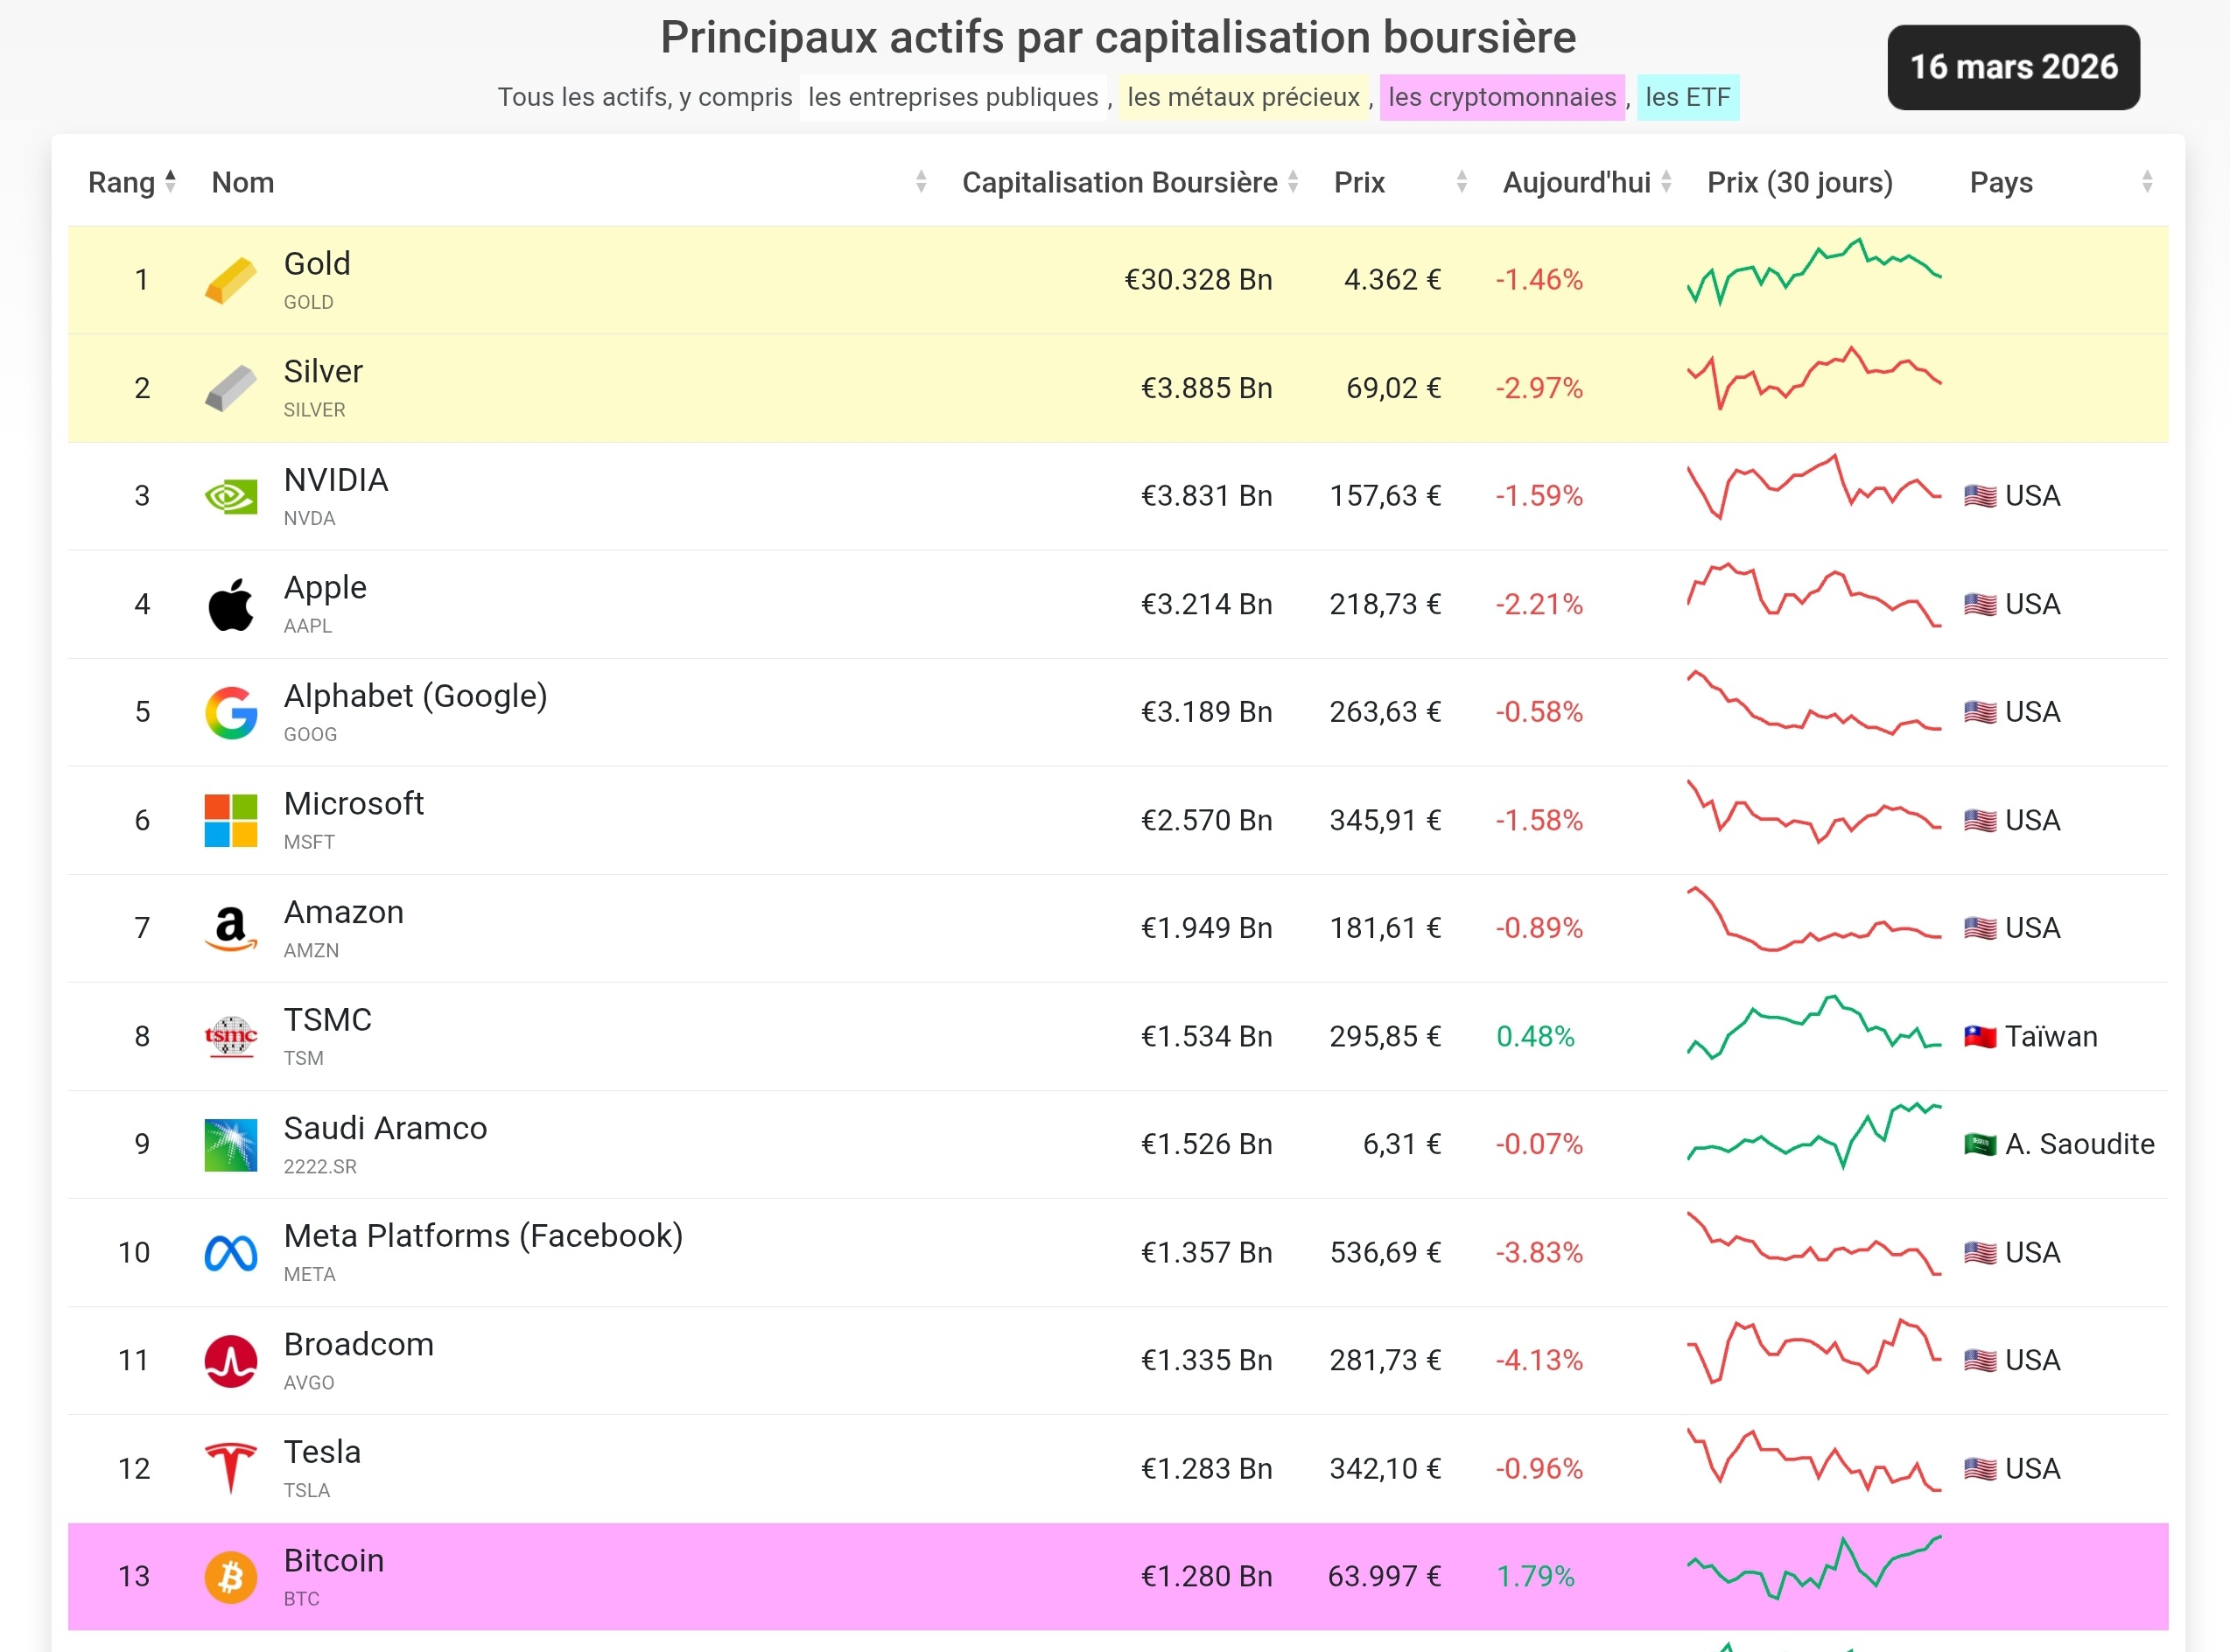
Task: Open the Broadcom company name link
Action: point(359,1344)
